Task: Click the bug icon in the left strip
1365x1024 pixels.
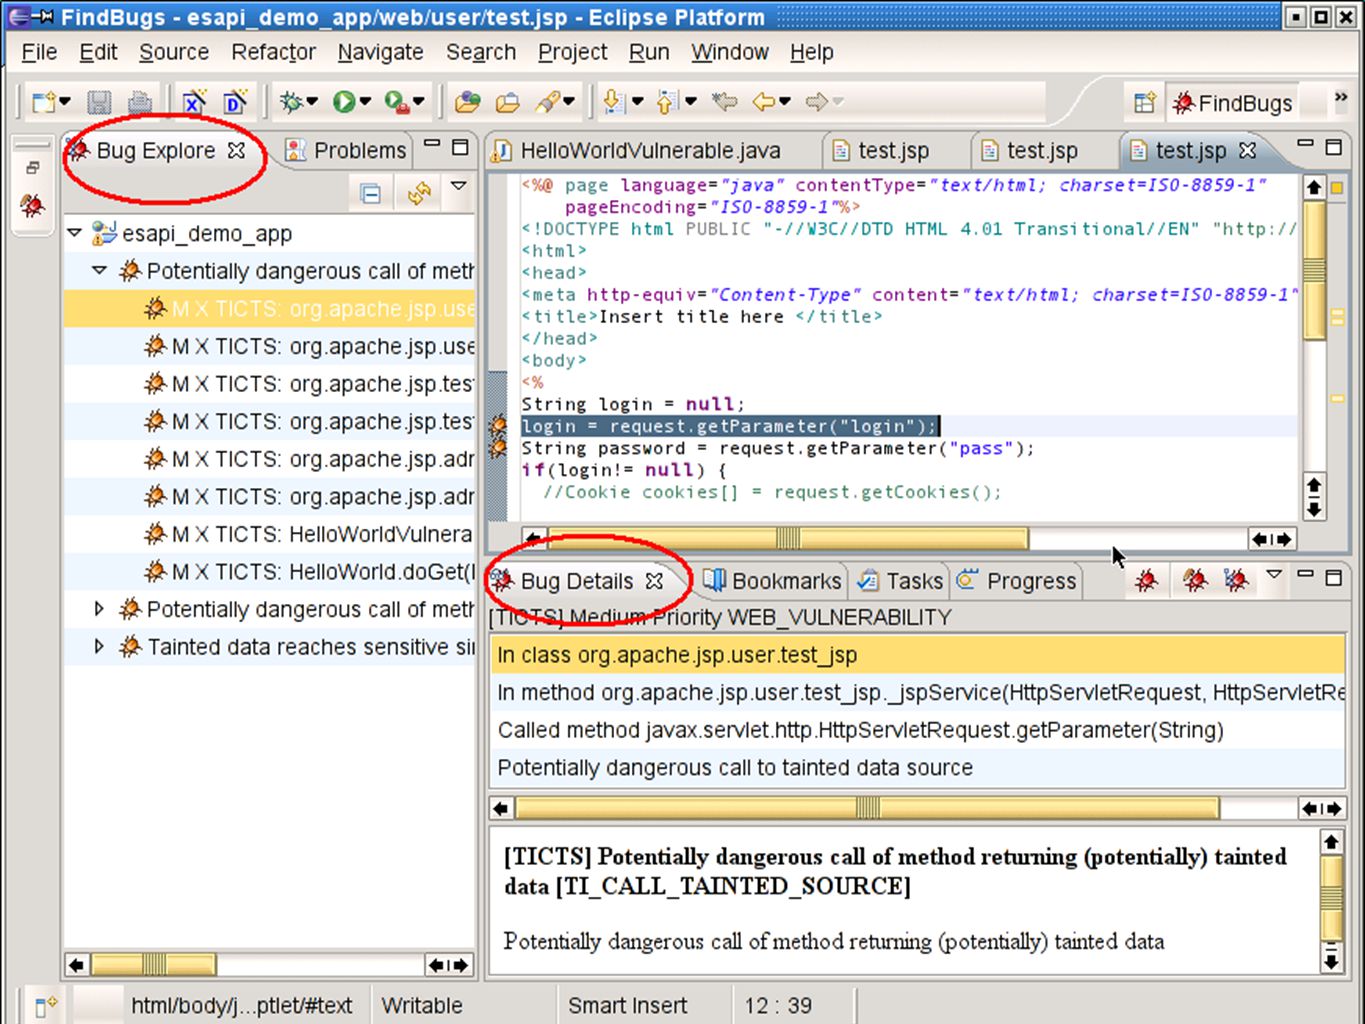Action: click(32, 206)
